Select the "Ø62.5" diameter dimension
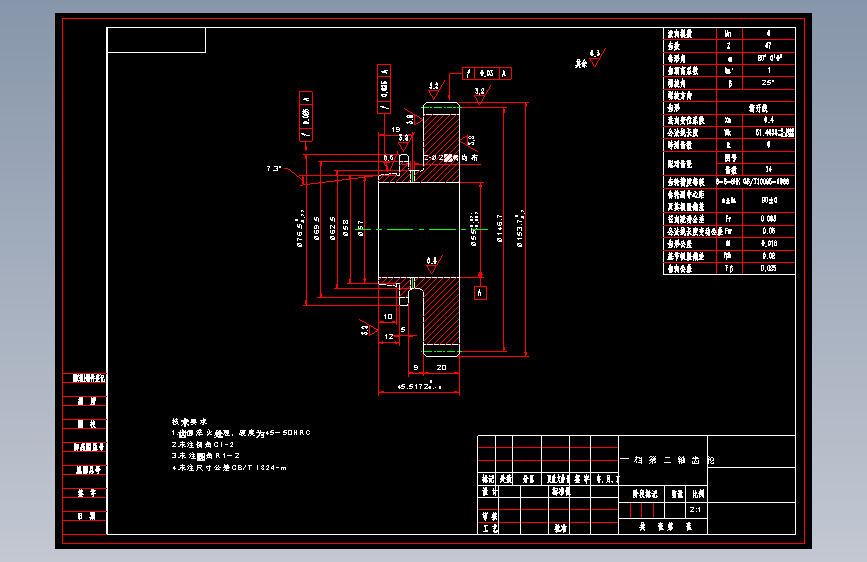Screen dimensions: 867x562 point(332,228)
